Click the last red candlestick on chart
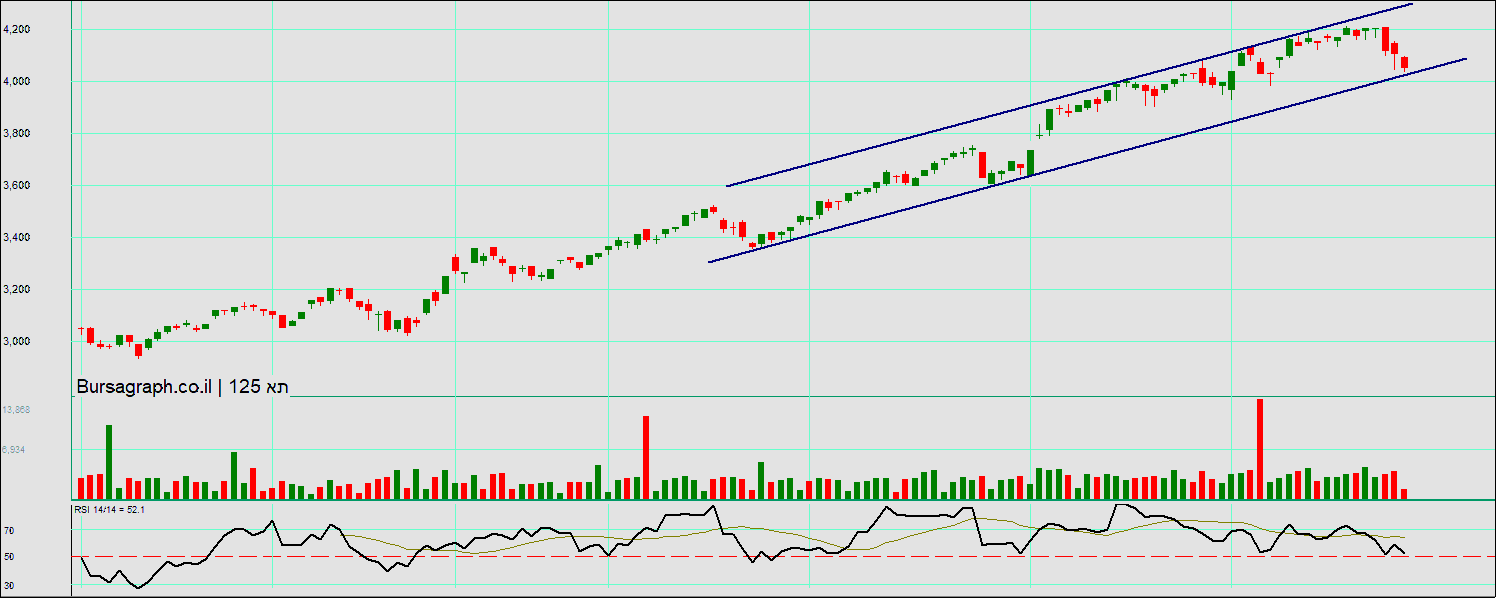 [x=1404, y=63]
